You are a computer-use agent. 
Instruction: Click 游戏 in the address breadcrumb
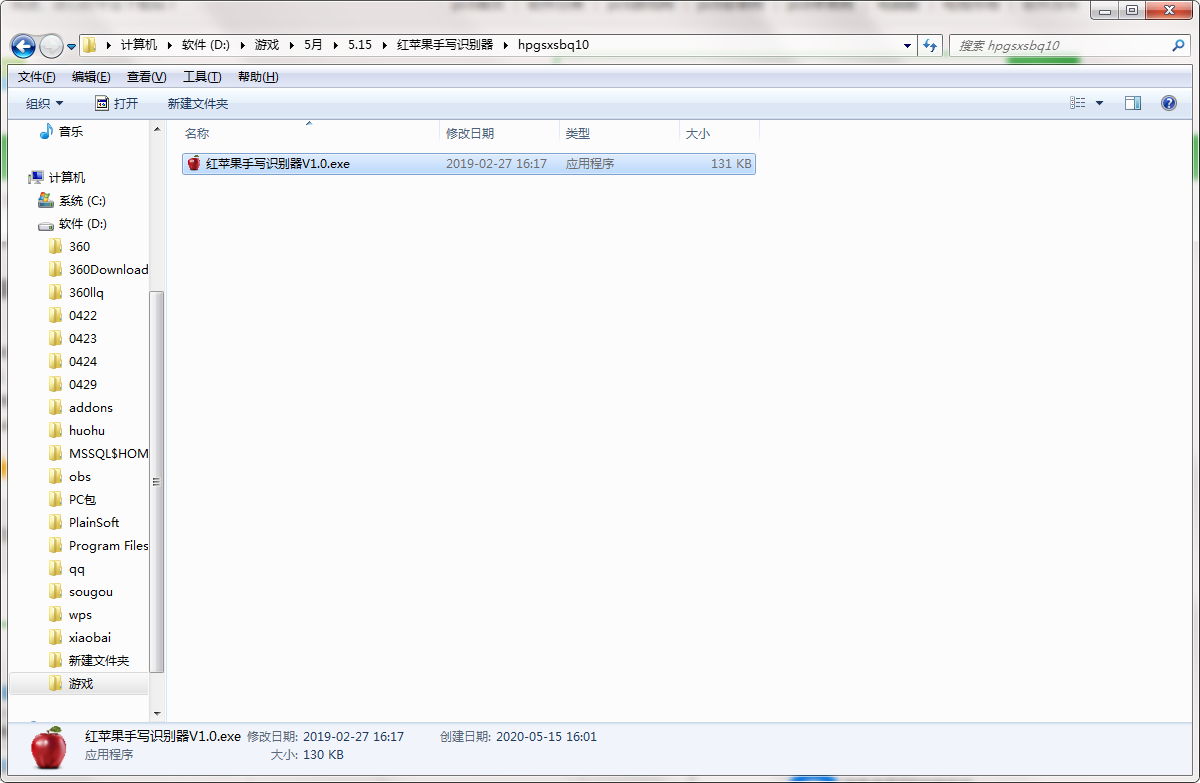[x=267, y=45]
